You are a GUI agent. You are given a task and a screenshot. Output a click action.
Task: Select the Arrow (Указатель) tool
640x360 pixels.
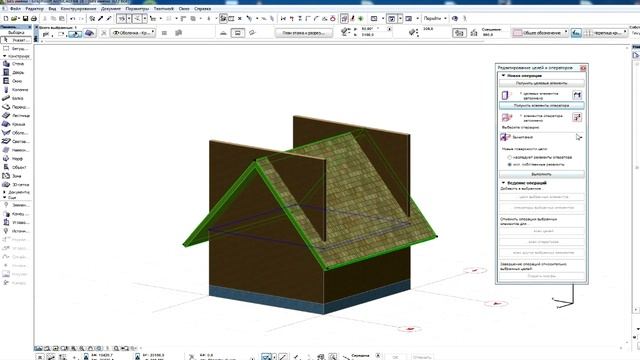(x=16, y=40)
